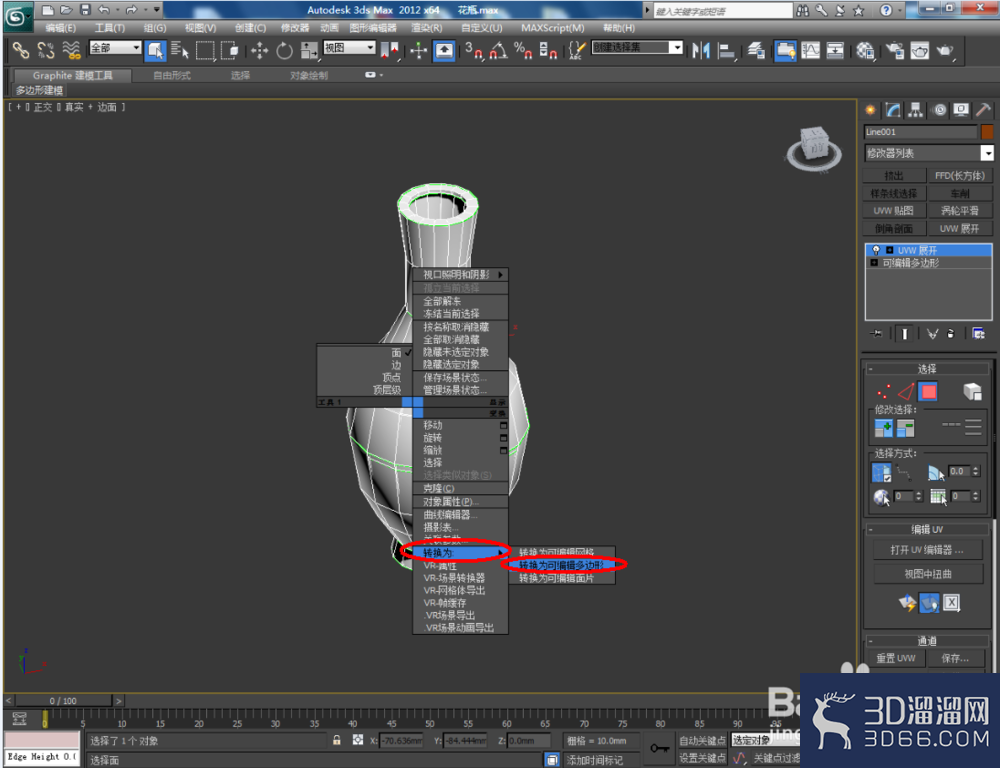Open the MAXScript(M) menu
This screenshot has height=768, width=1000.
pyautogui.click(x=552, y=28)
